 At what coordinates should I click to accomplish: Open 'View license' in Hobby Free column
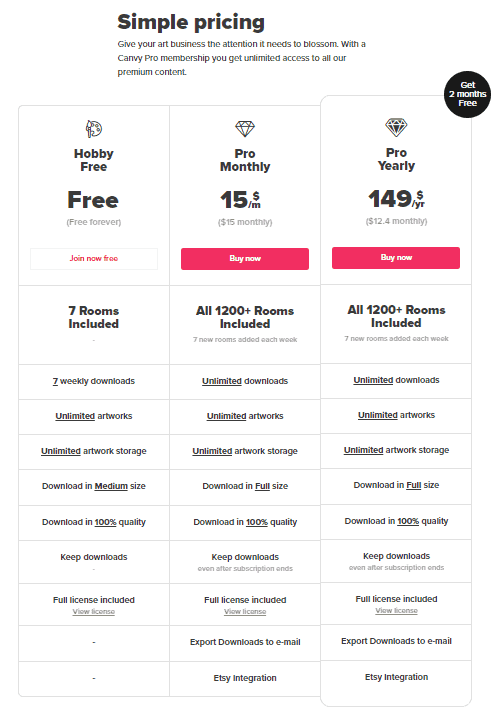[x=94, y=612]
